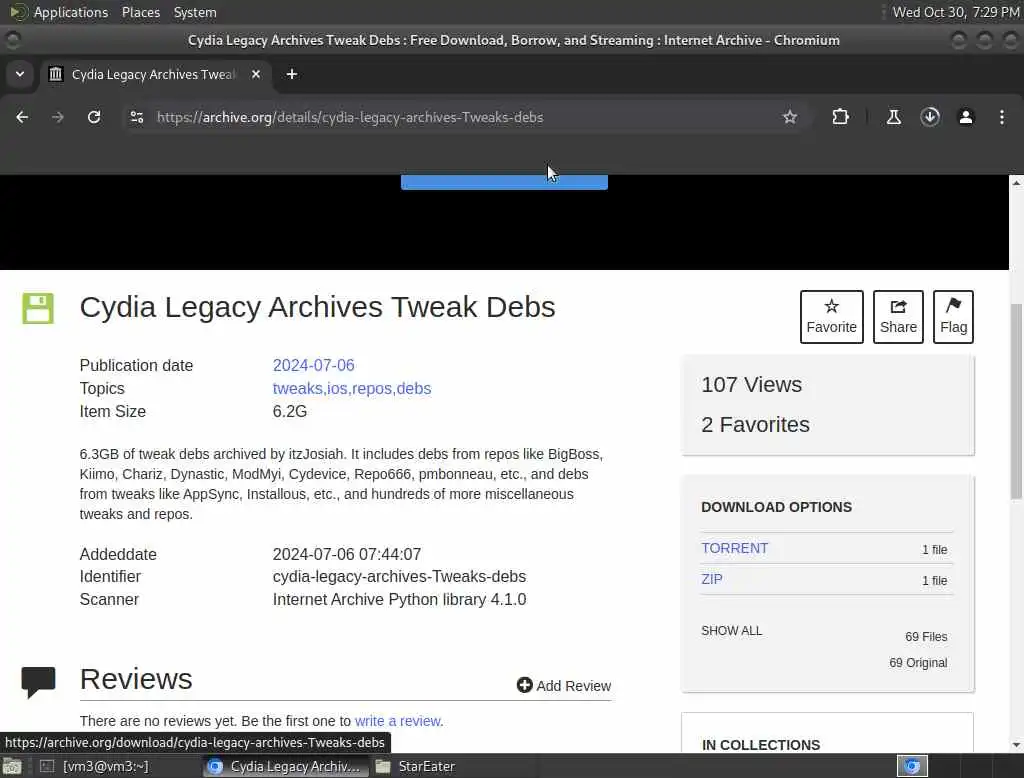
Task: Click the Chromium workspace icon in bottom panel
Action: click(x=912, y=766)
